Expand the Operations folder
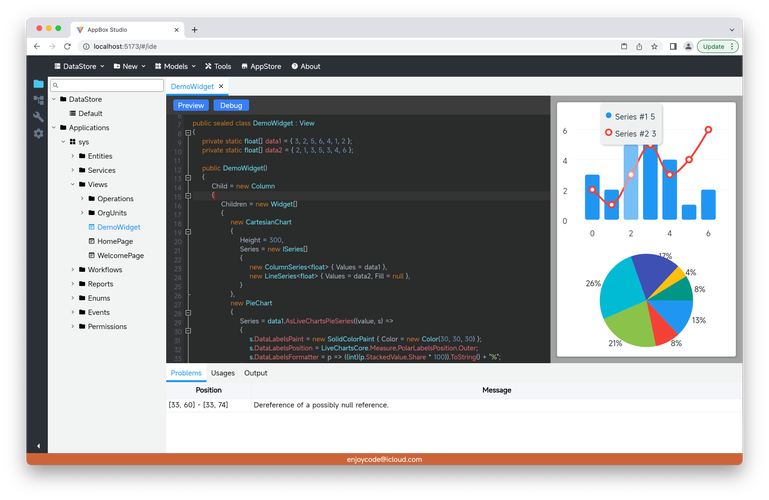Image resolution: width=769 pixels, height=500 pixels. pyautogui.click(x=82, y=199)
